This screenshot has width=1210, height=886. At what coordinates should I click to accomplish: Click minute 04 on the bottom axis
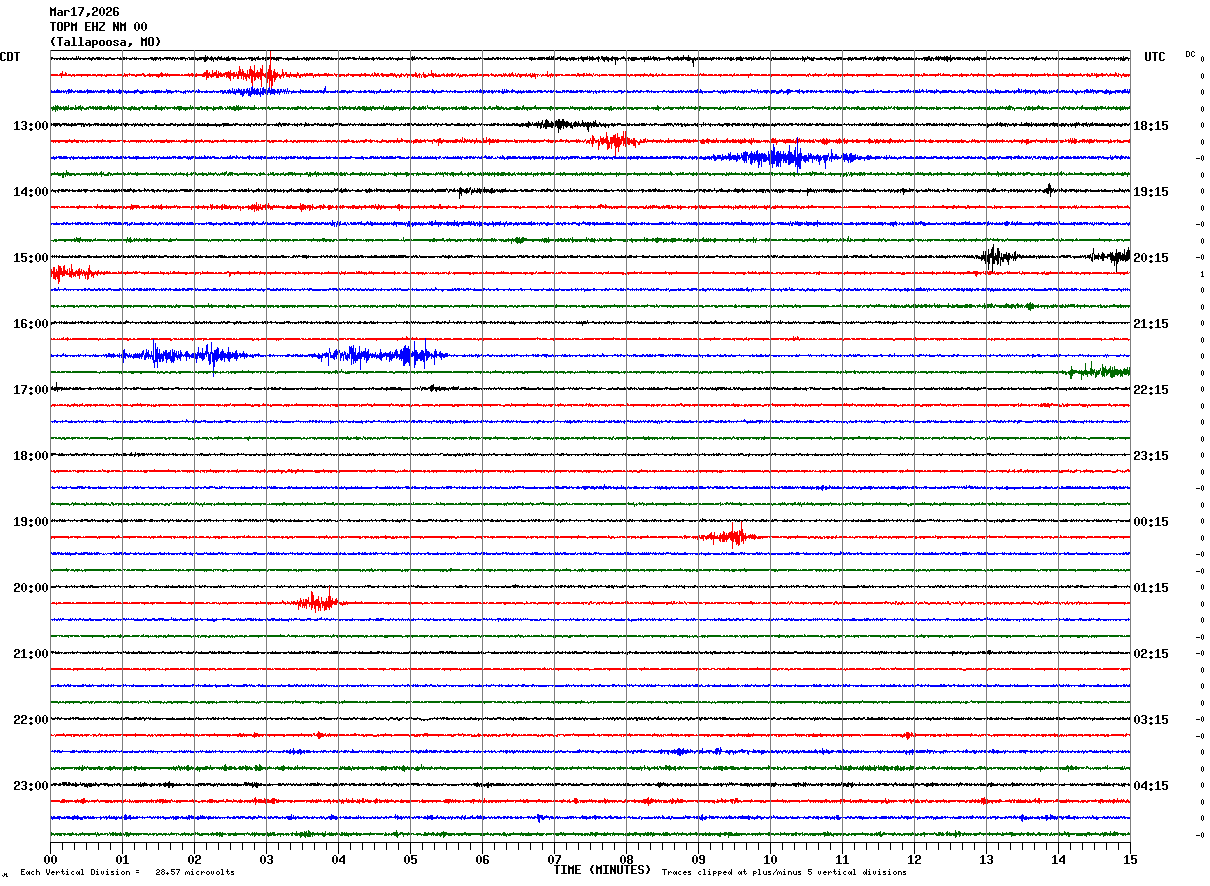339,859
